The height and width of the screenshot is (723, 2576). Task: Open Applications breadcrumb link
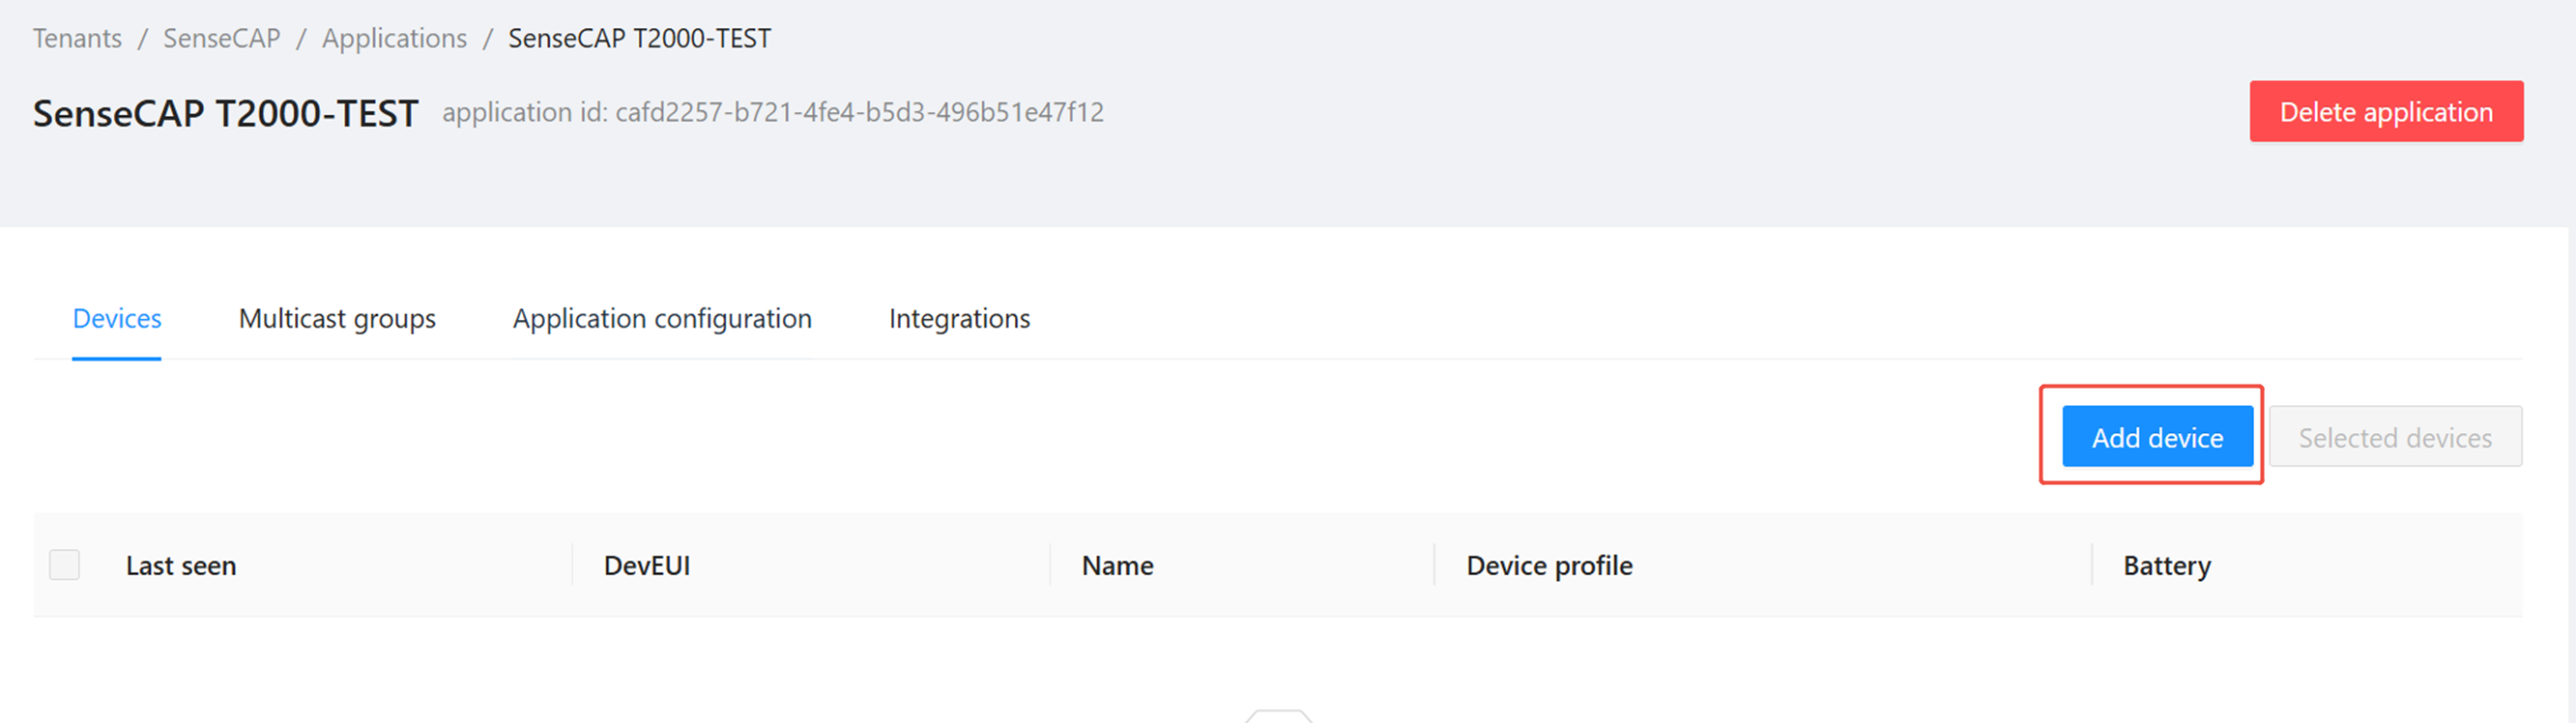coord(394,38)
